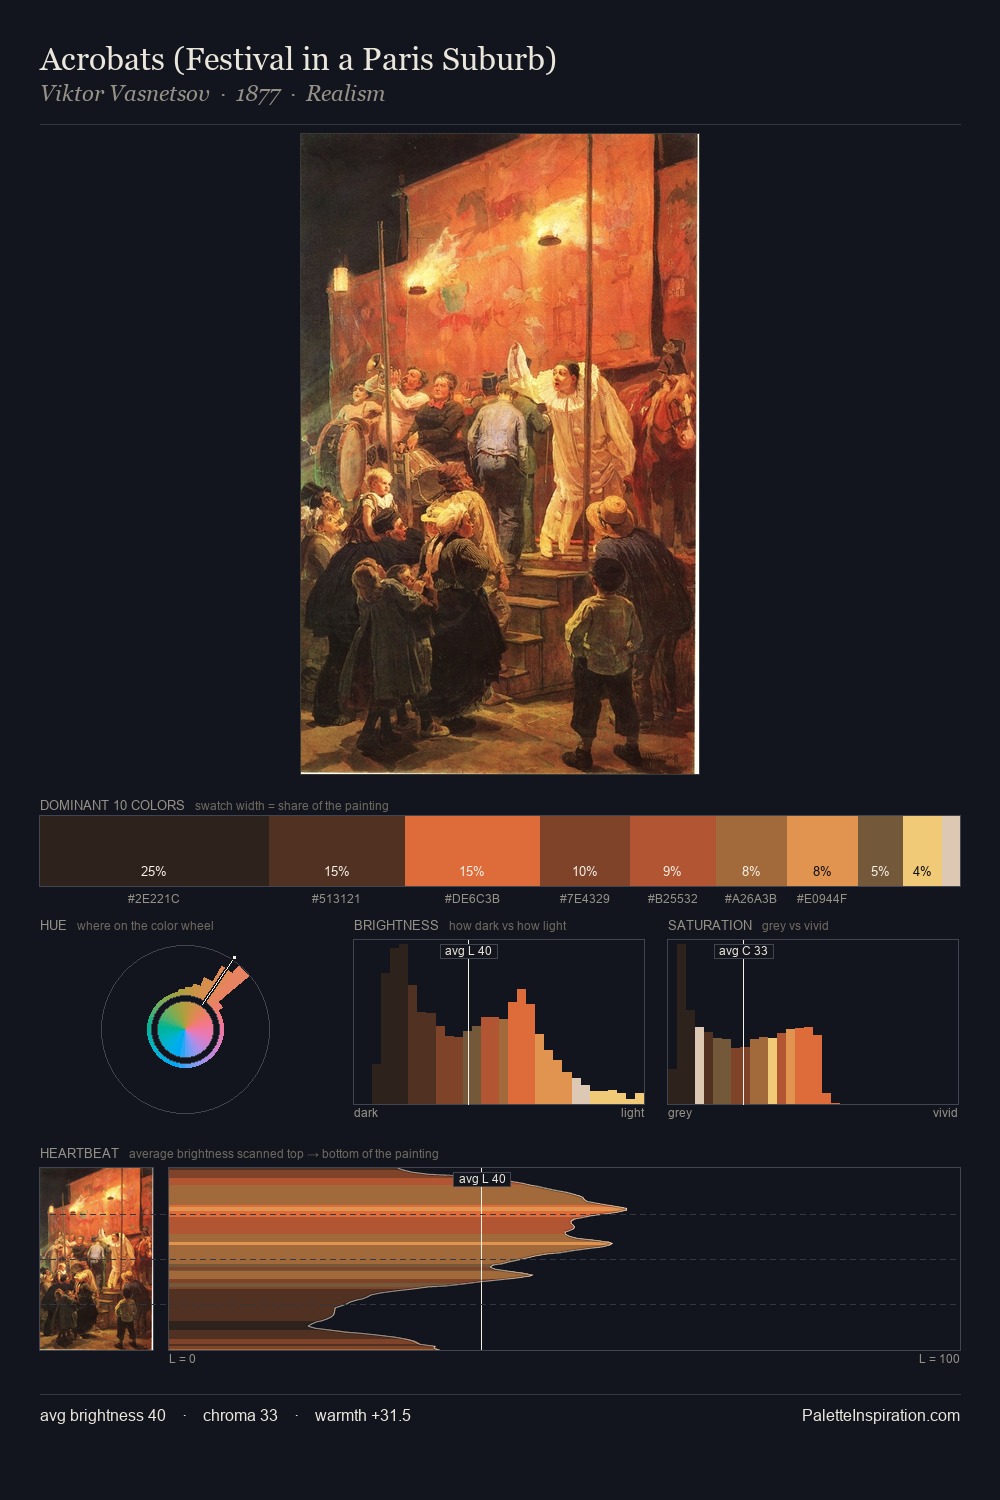This screenshot has height=1500, width=1000.
Task: Click the 'avg L 40' brightness histogram label
Action: point(469,951)
